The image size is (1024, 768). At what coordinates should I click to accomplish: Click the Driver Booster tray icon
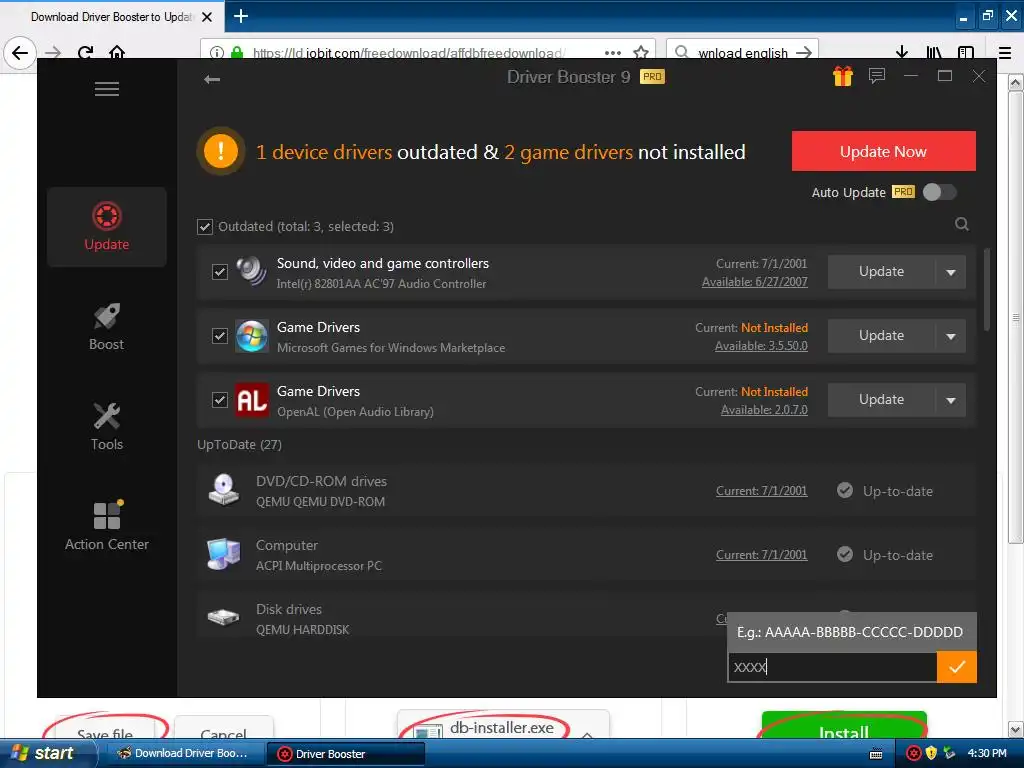[914, 754]
